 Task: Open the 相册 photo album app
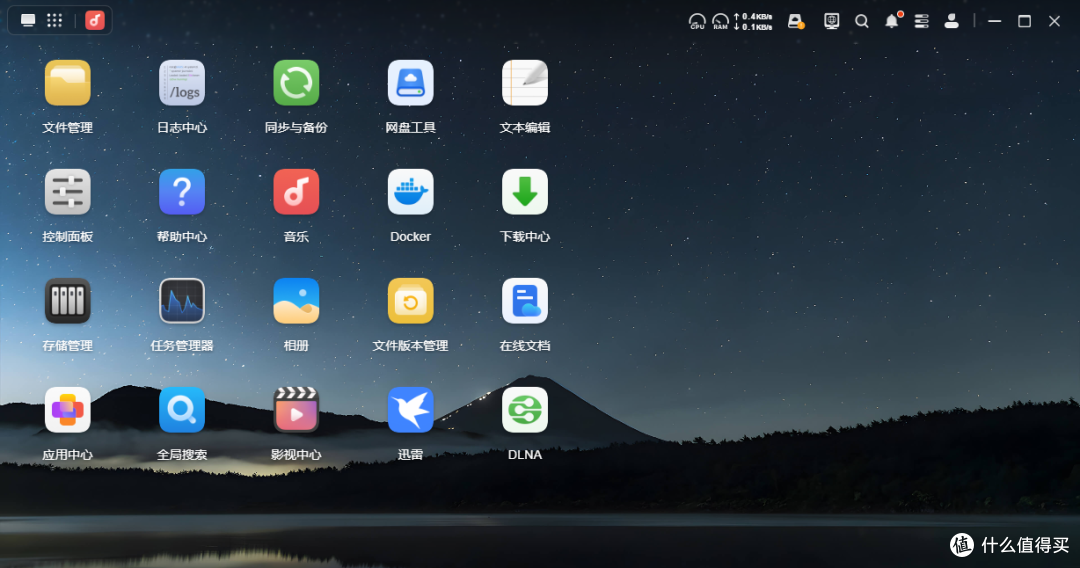pos(296,301)
